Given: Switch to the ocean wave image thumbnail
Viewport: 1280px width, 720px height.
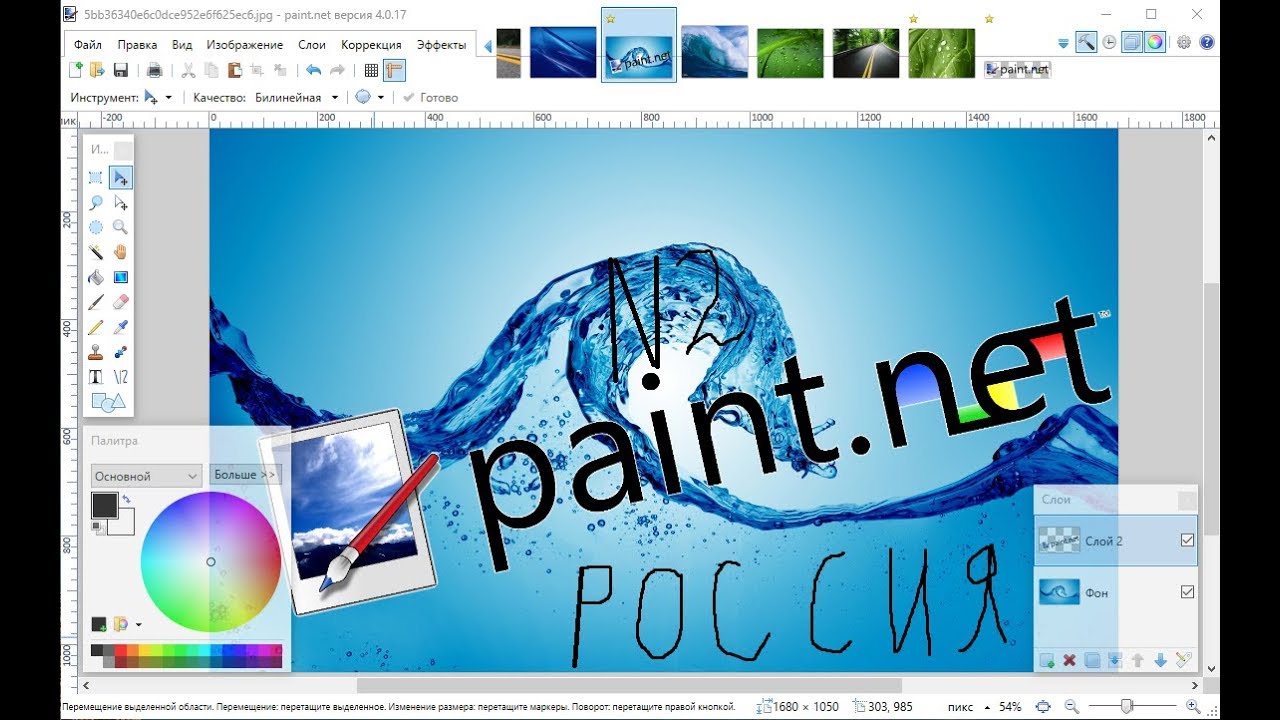Looking at the screenshot, I should coord(715,53).
